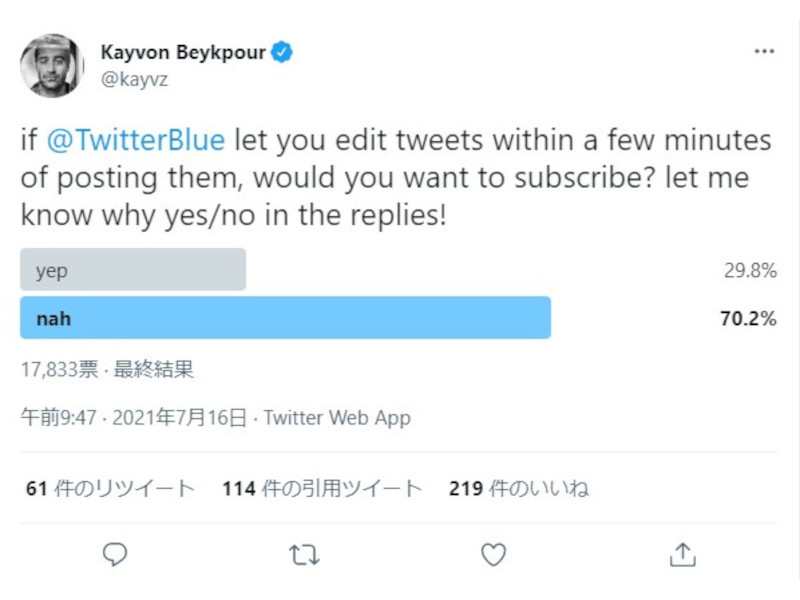Click the 'nah' poll result bar

[x=285, y=319]
